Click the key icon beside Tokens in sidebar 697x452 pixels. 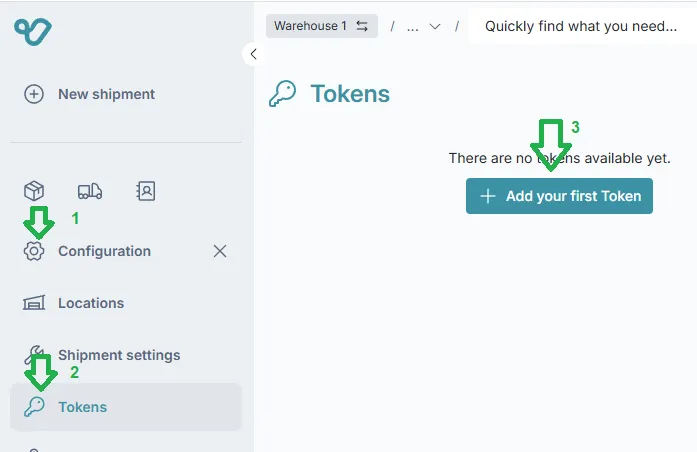34,407
